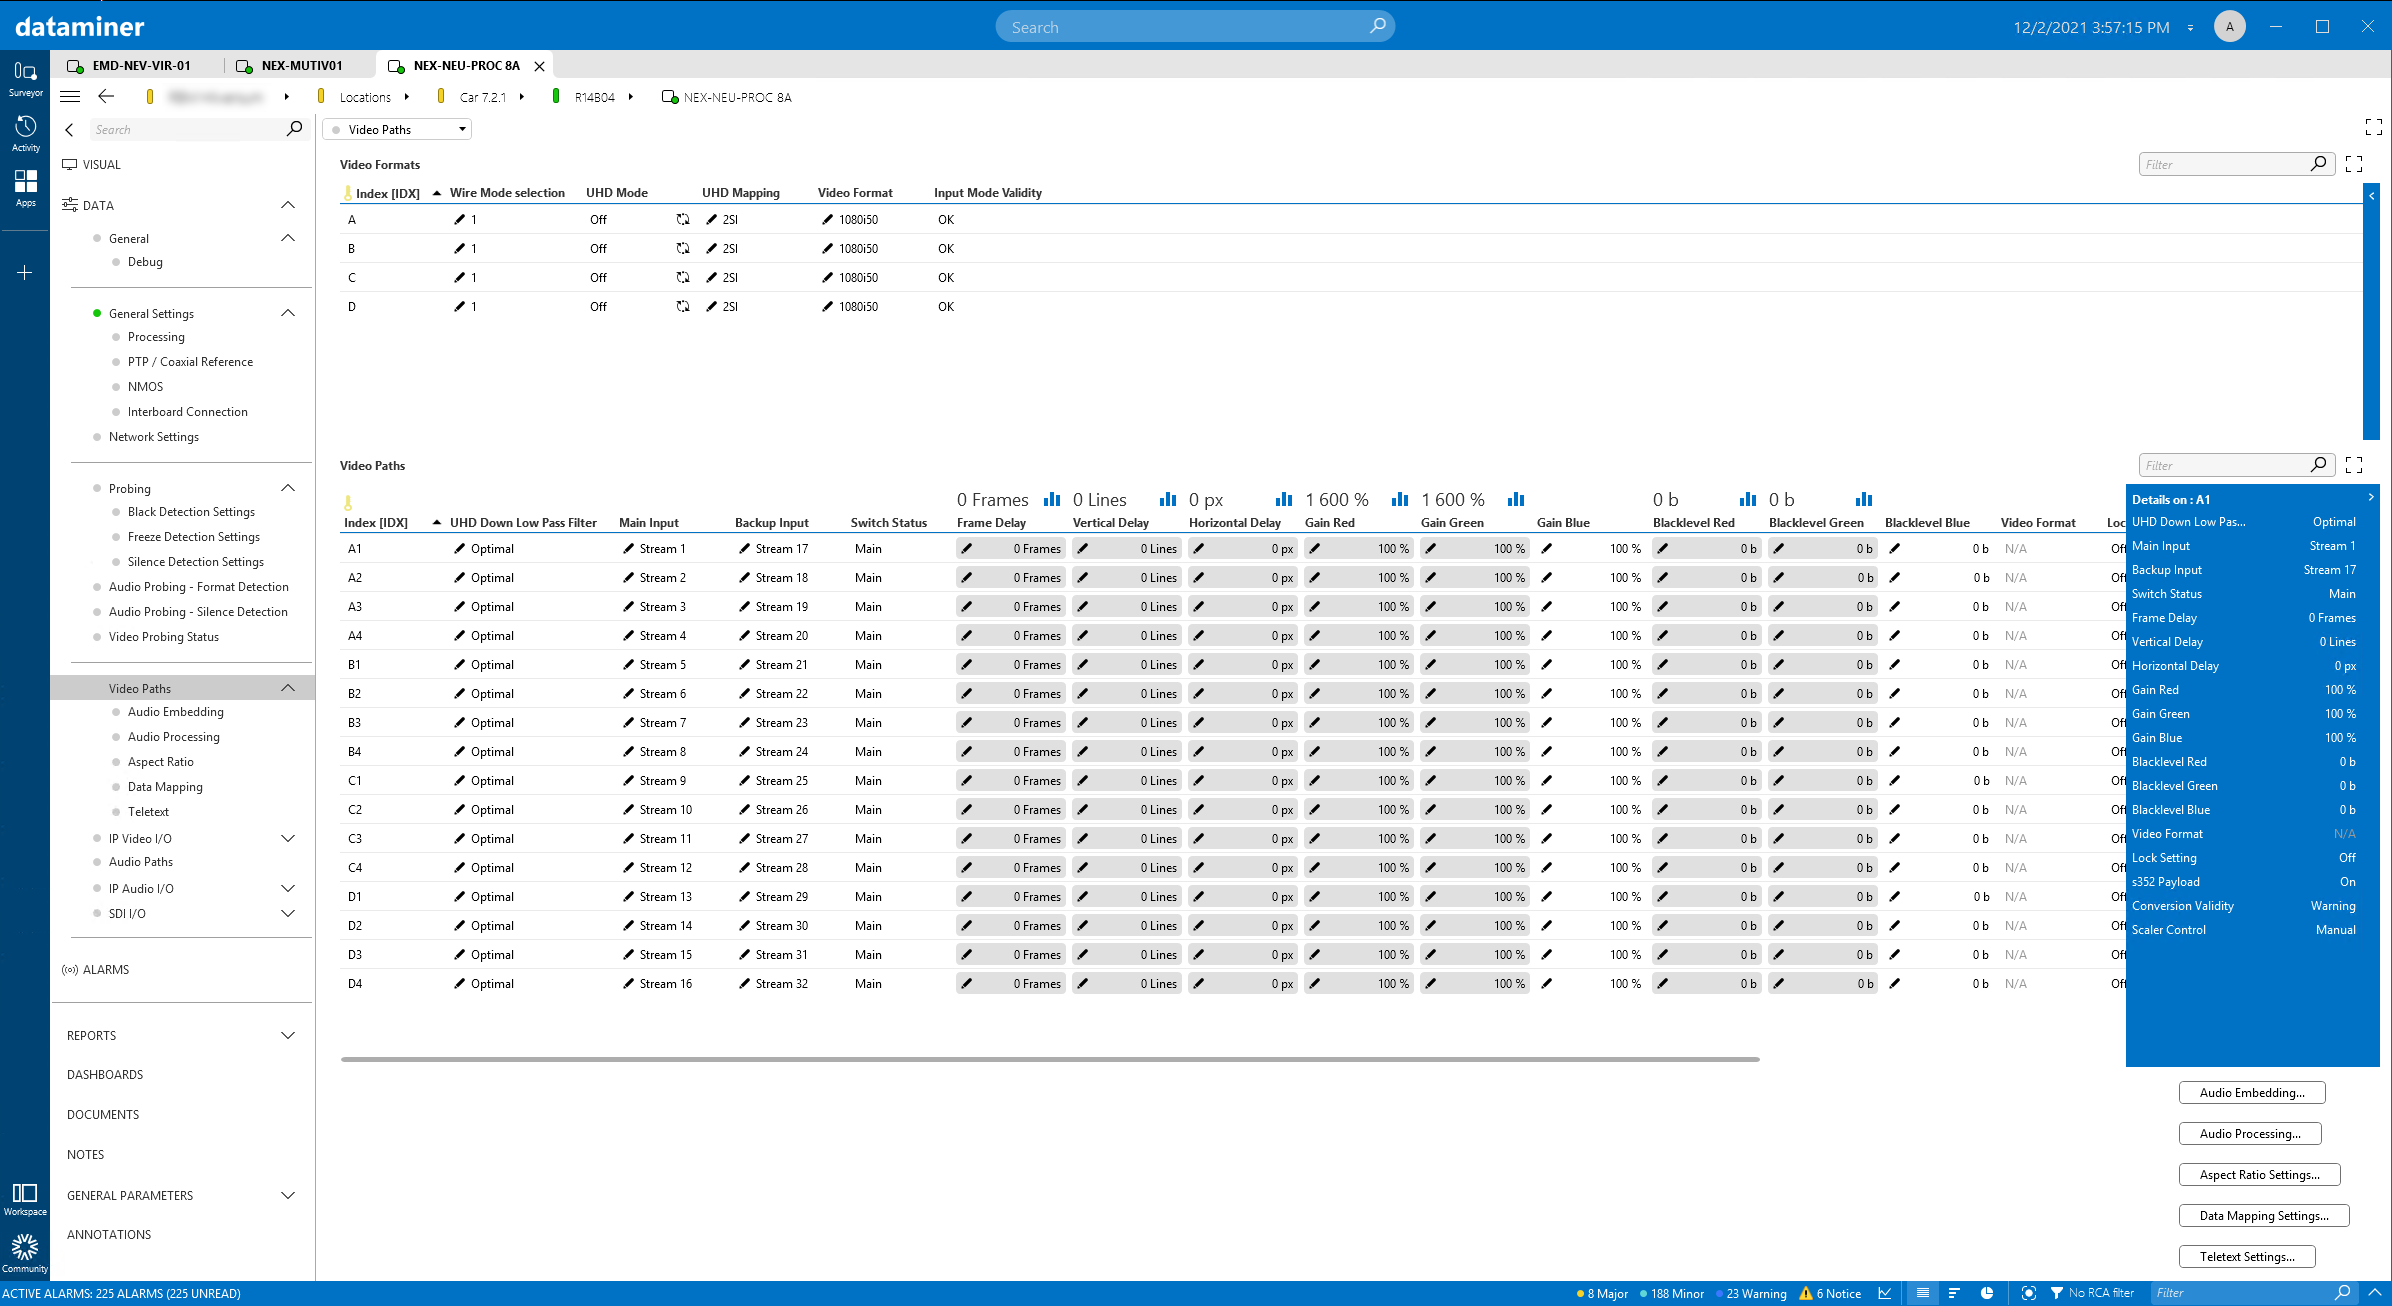Collapse the DATA section
Screen dimensions: 2392x1306
point(288,205)
